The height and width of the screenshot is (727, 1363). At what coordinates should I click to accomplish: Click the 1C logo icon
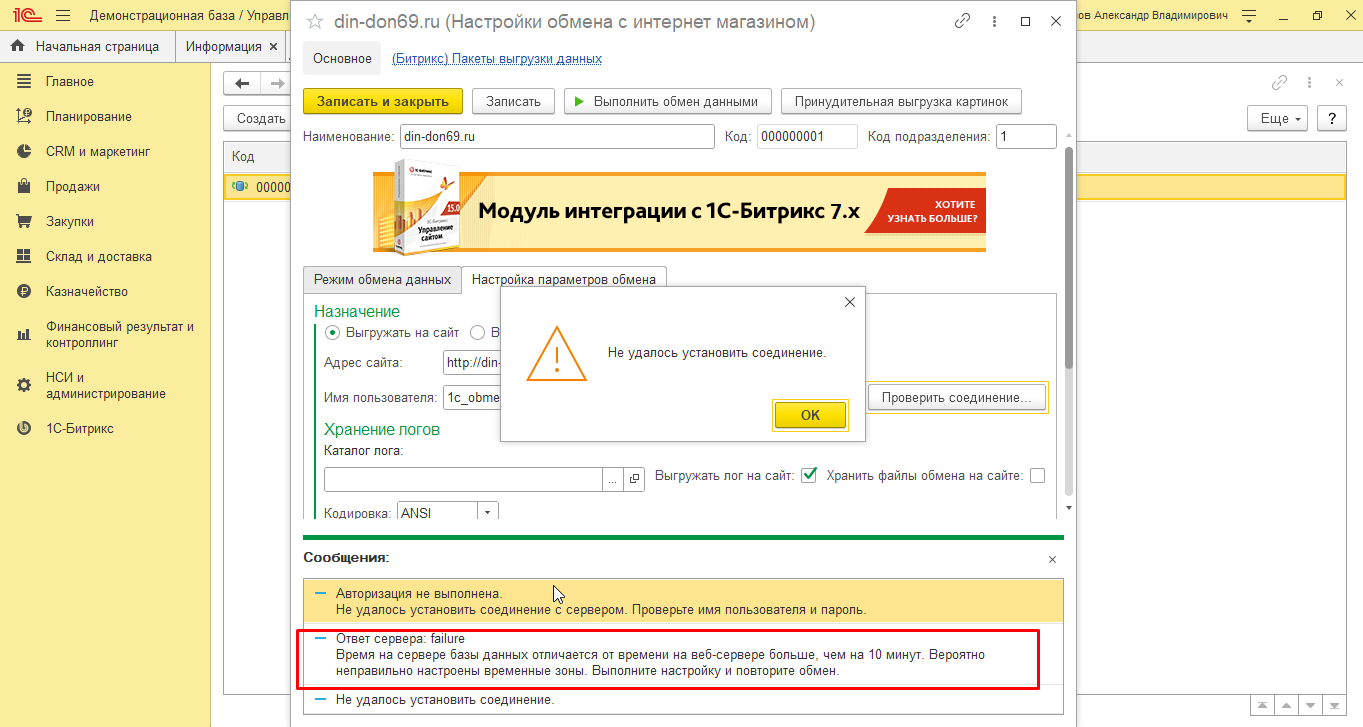point(26,16)
